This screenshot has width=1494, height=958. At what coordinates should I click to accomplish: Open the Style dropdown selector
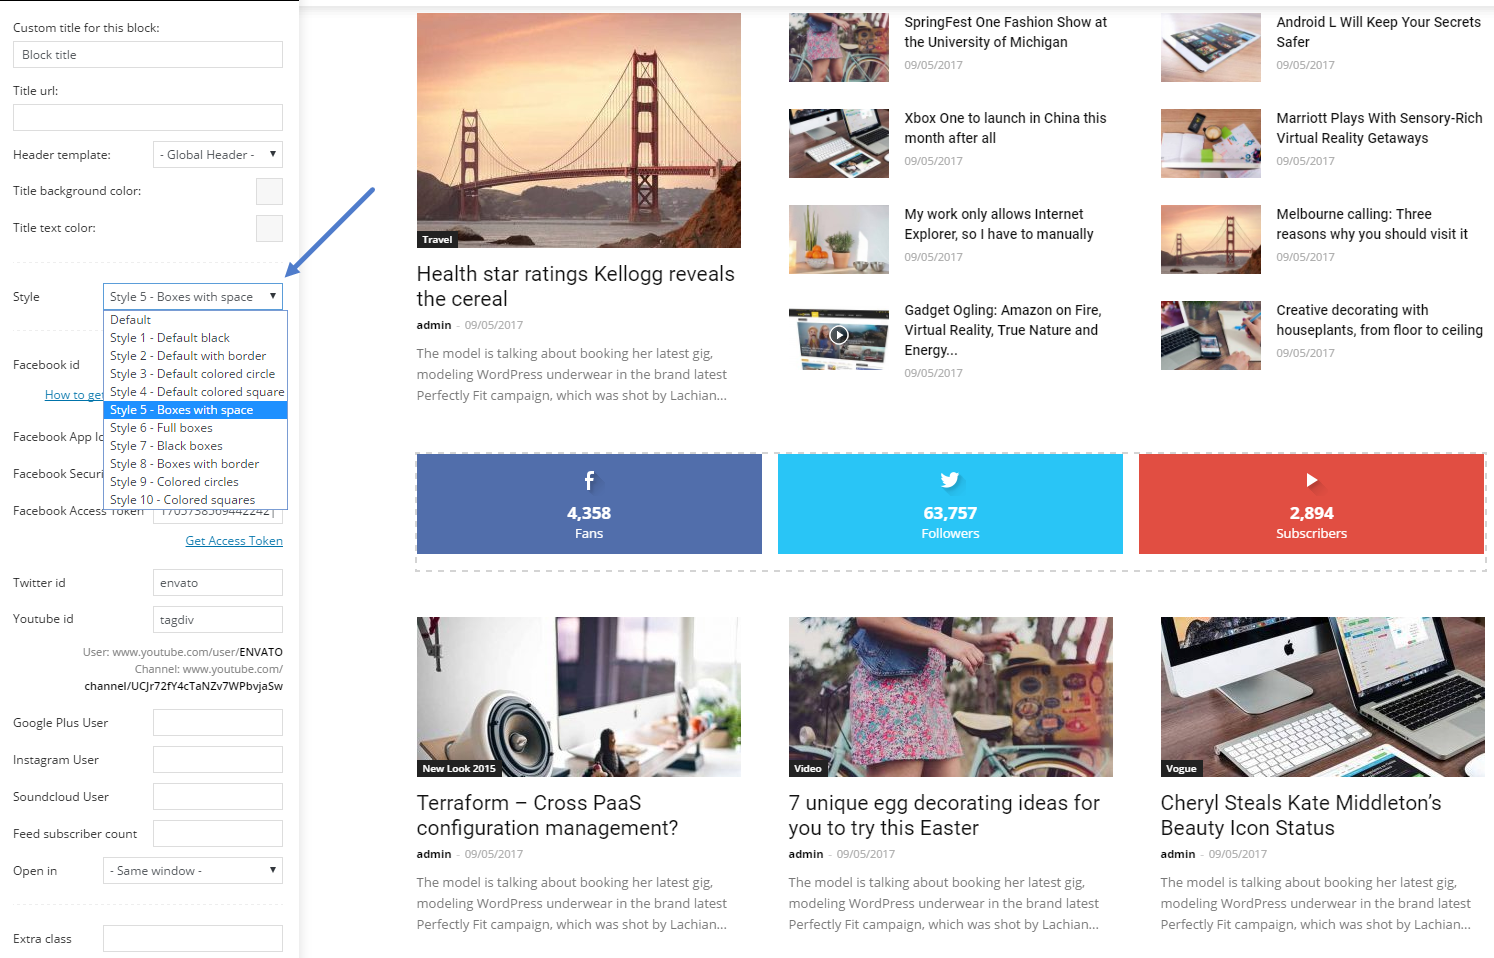(x=193, y=297)
